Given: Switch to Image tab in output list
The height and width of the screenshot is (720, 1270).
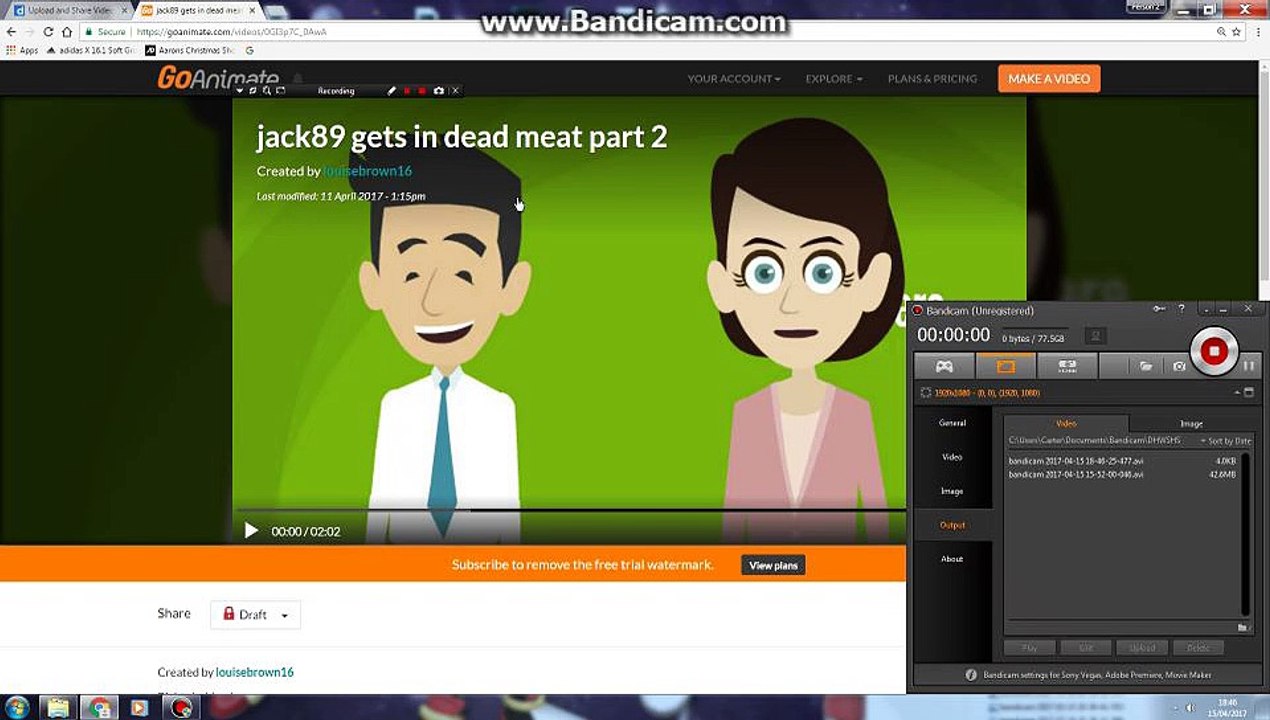Looking at the screenshot, I should 1191,424.
